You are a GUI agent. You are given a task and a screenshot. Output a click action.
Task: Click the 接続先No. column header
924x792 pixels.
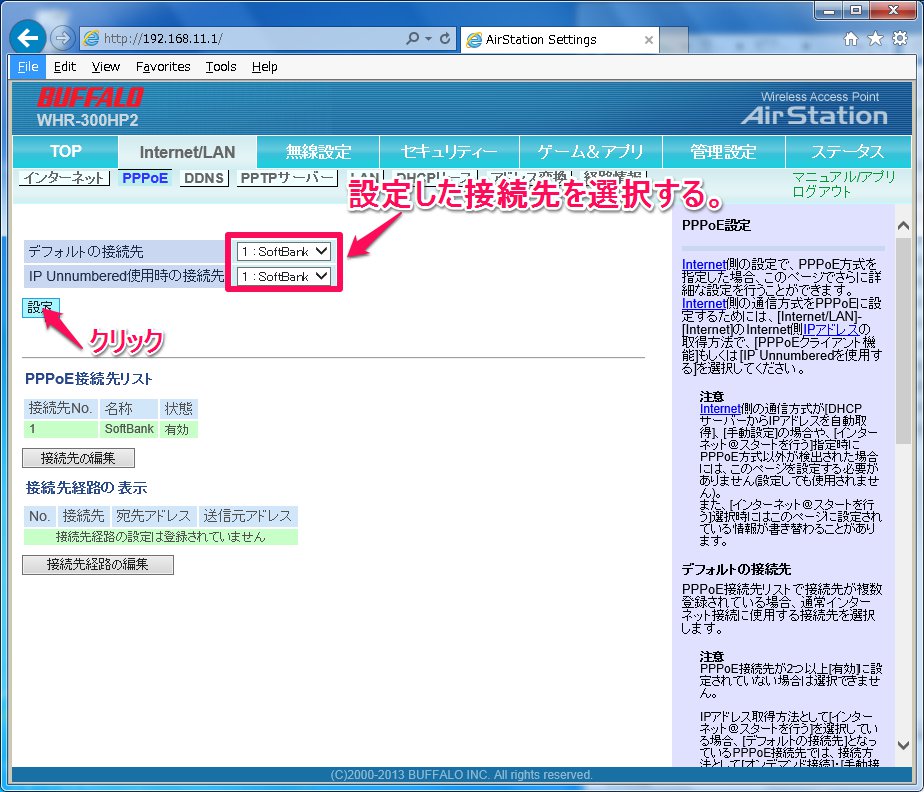coord(60,408)
